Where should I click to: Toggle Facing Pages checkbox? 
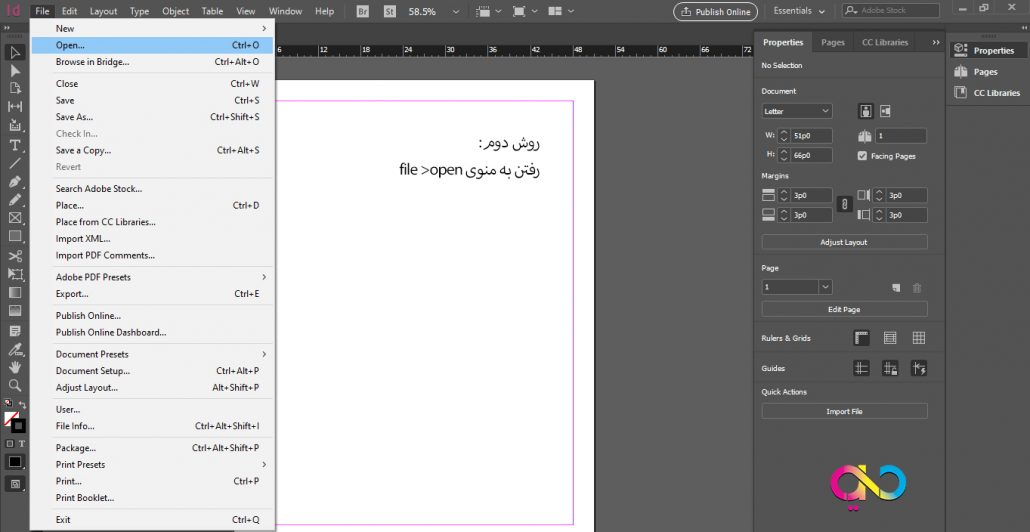click(862, 156)
